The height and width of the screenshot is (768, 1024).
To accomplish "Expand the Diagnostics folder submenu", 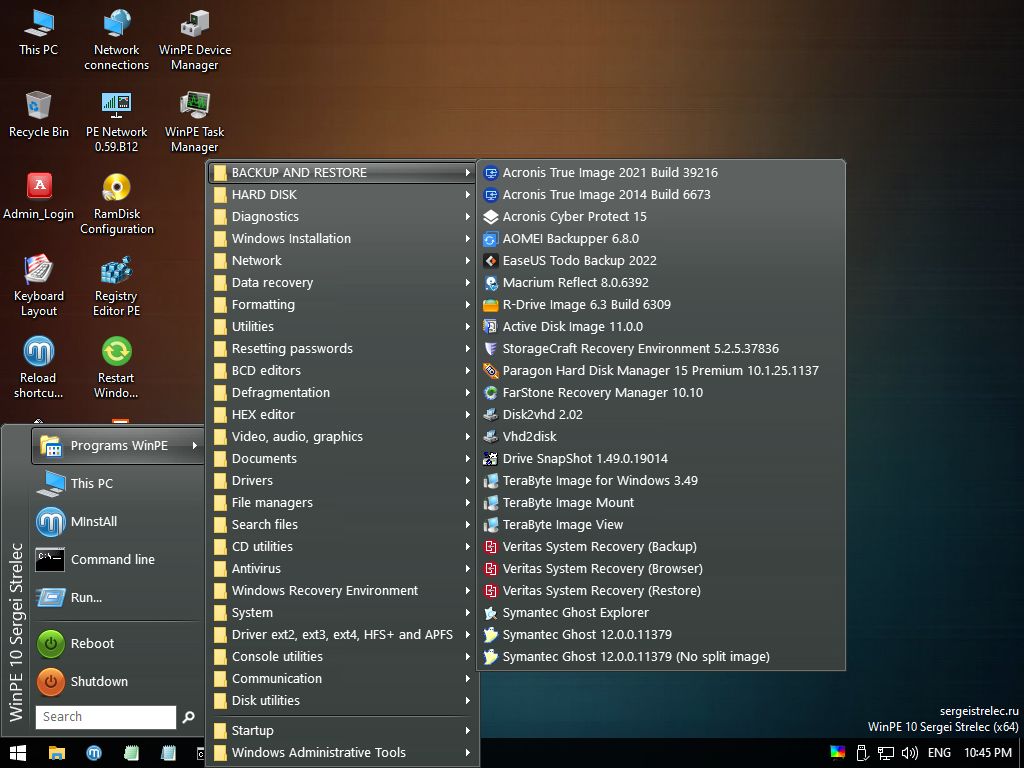I will (x=342, y=217).
